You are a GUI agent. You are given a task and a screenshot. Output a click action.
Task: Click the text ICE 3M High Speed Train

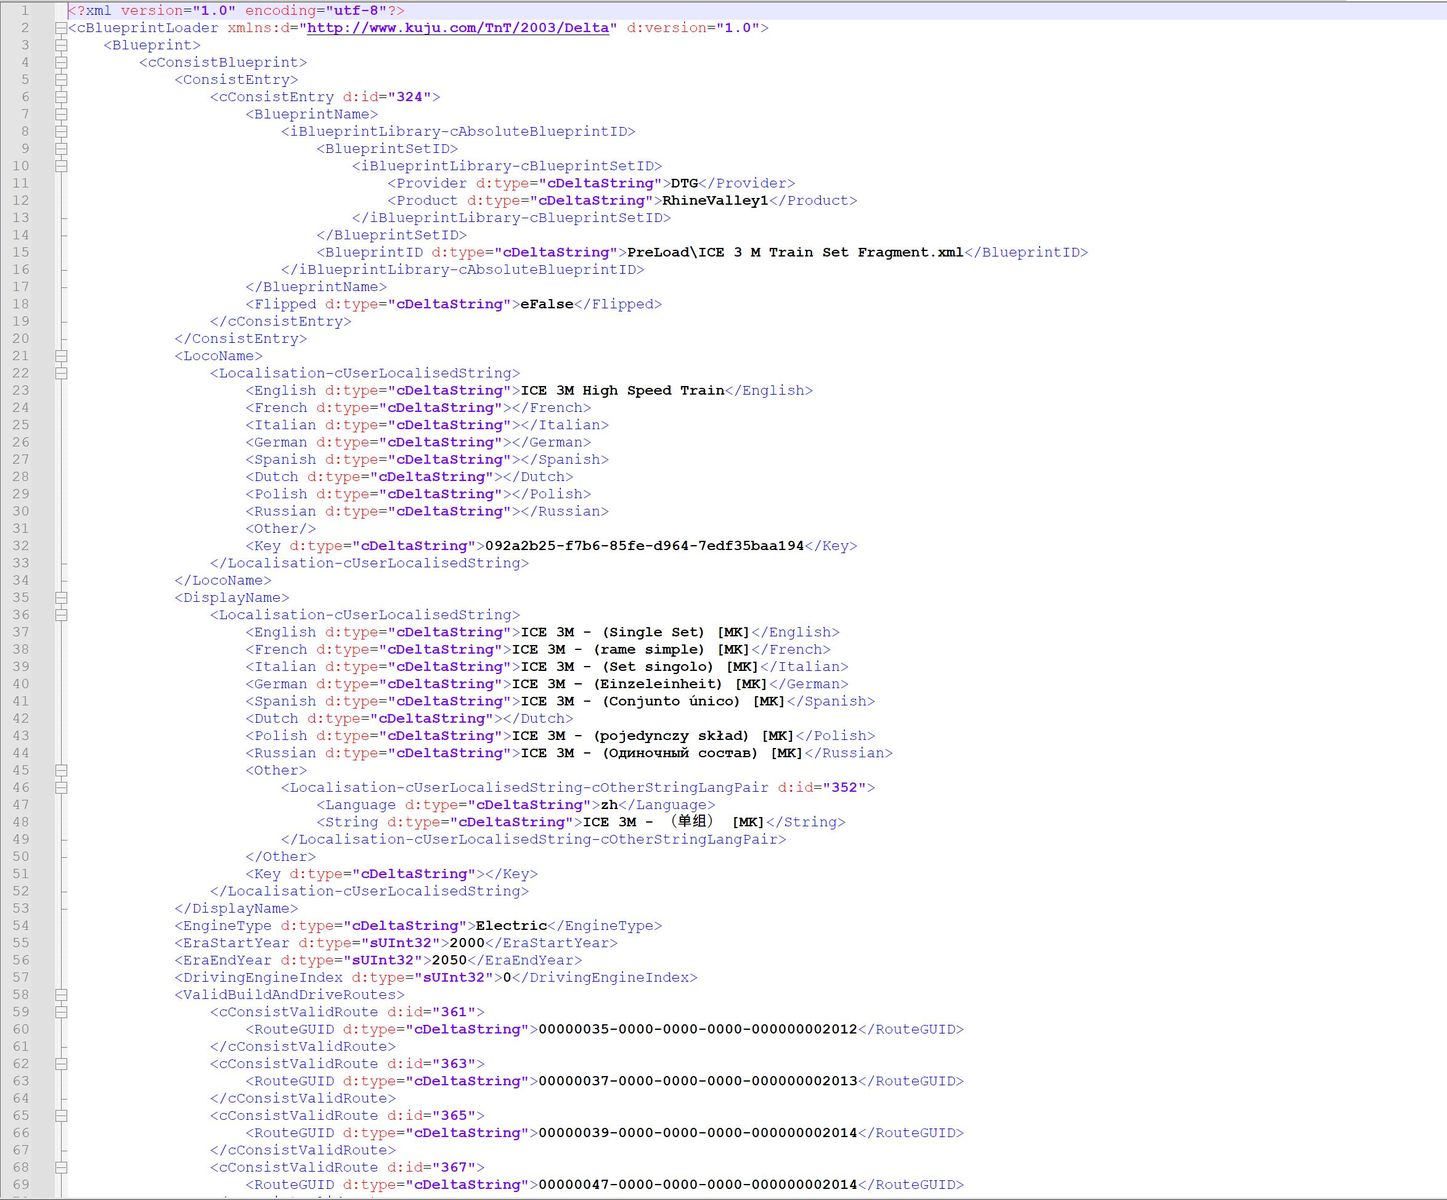click(623, 390)
